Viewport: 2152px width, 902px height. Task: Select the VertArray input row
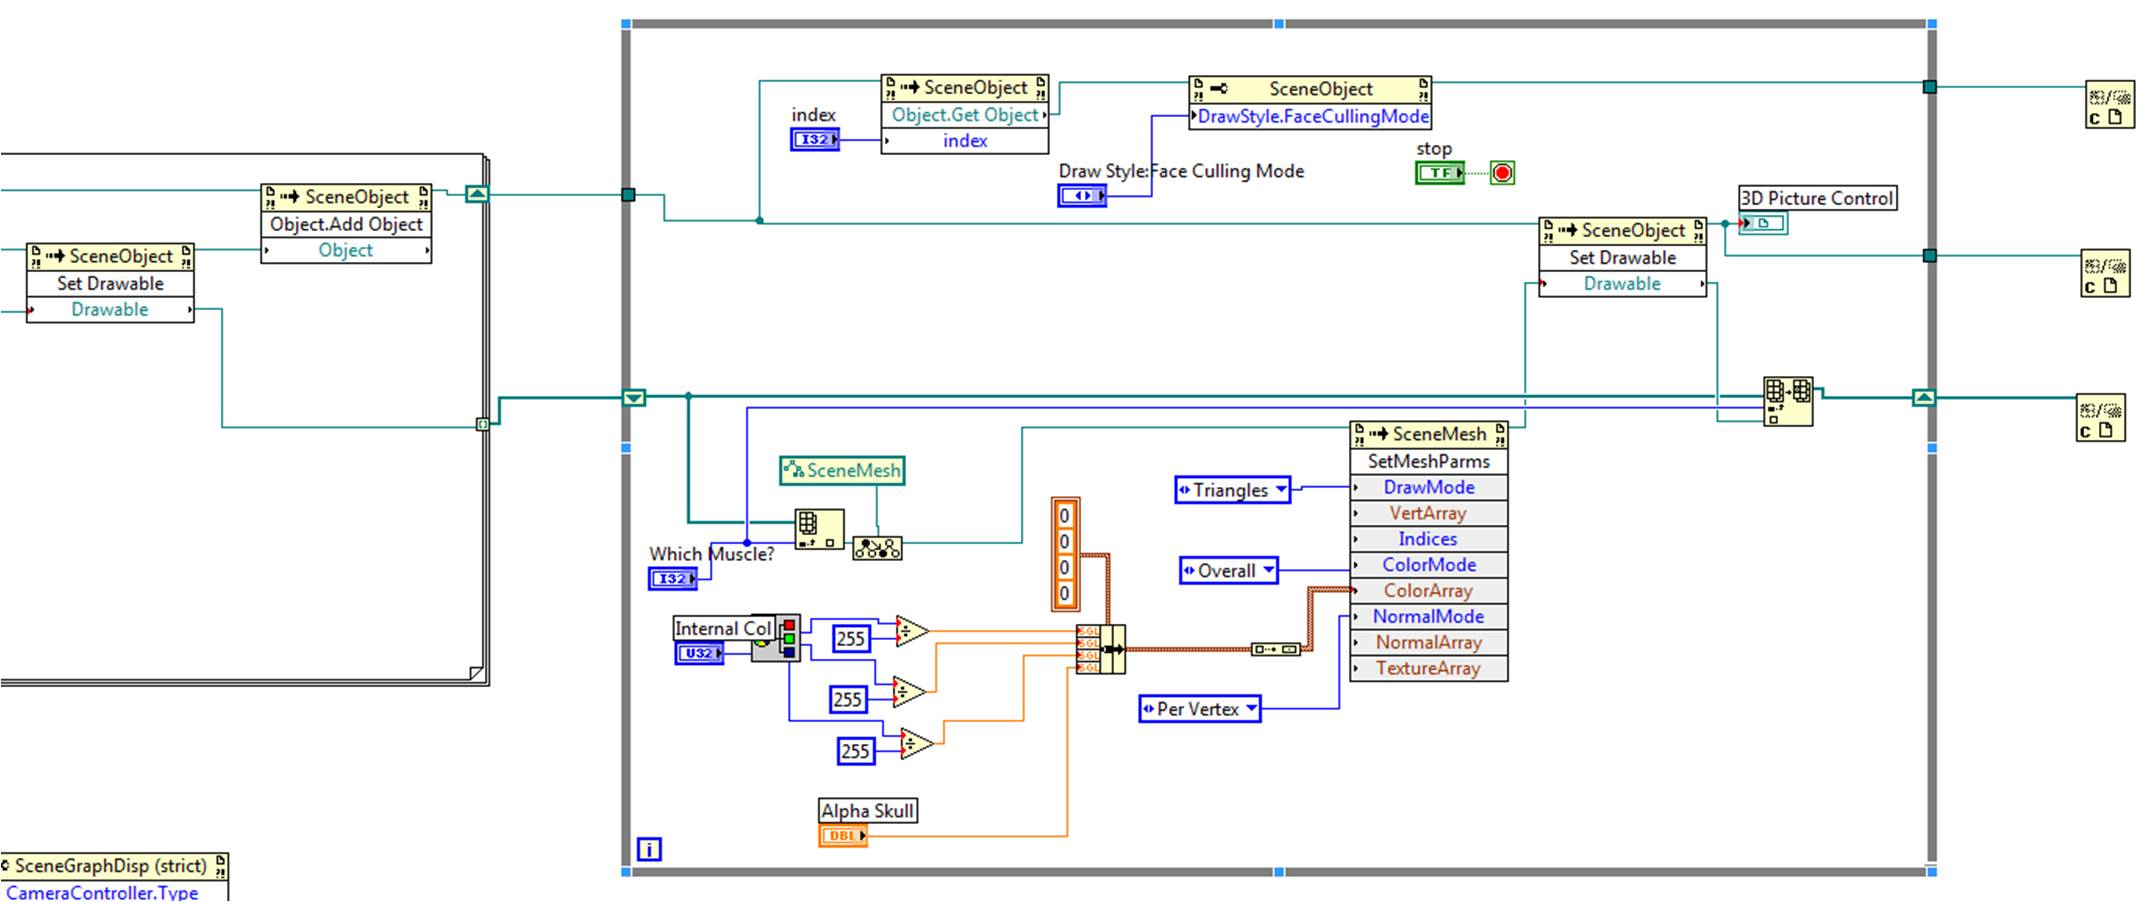pyautogui.click(x=1429, y=513)
